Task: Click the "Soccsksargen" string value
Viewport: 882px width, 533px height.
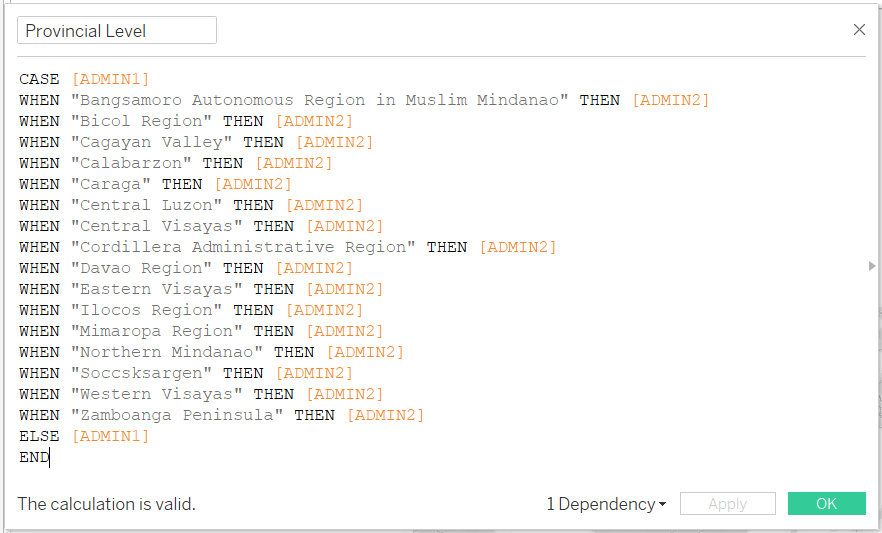Action: [x=141, y=373]
